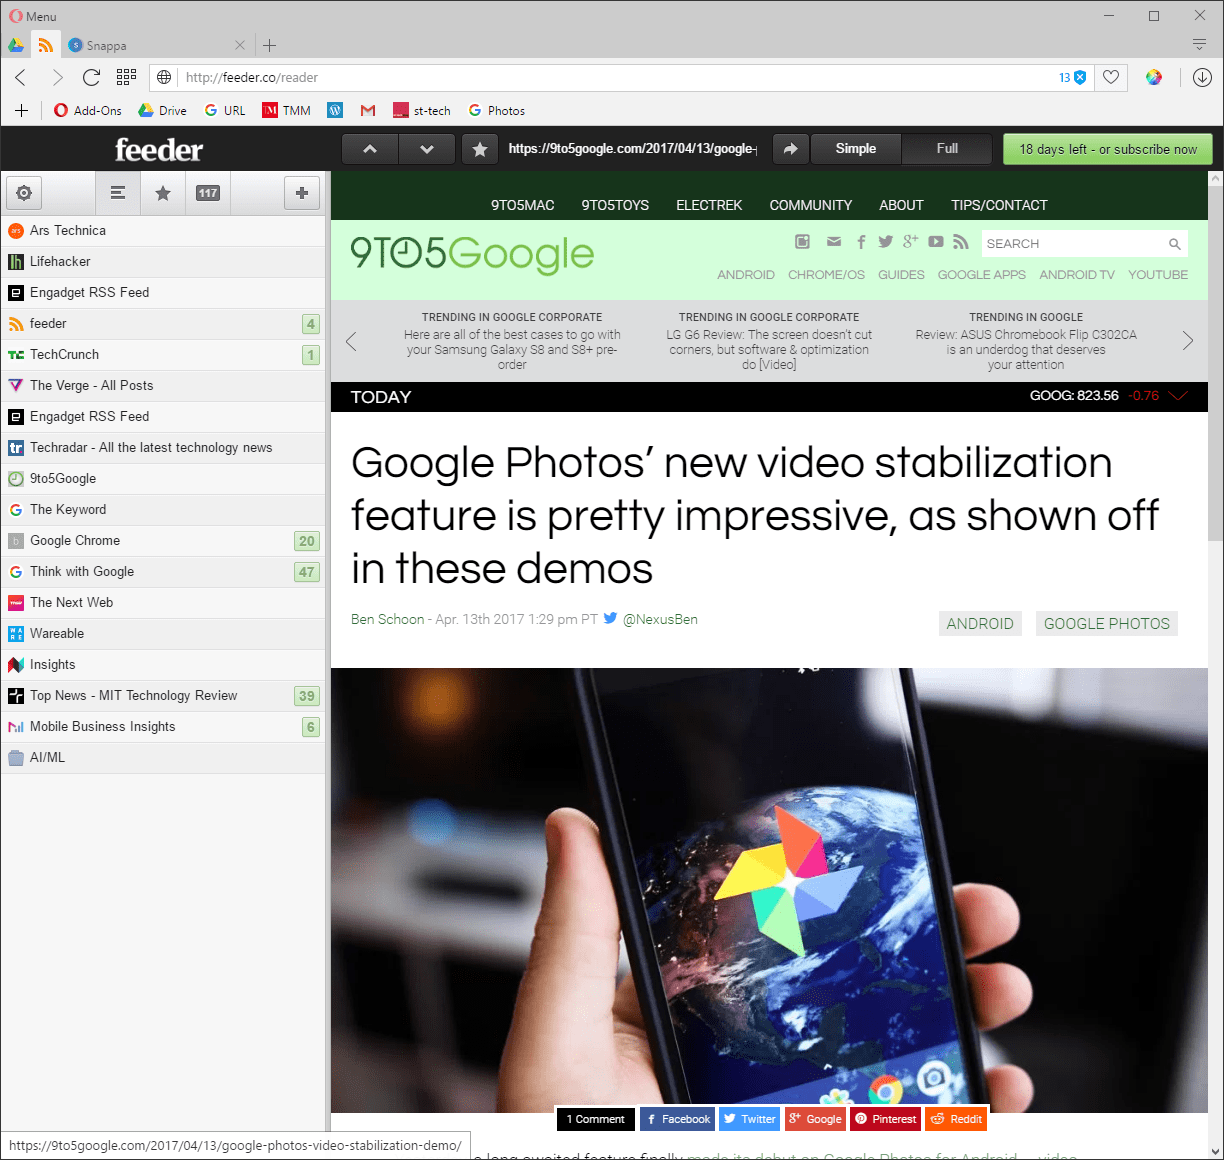Screen dimensions: 1224x1160
Task: Click 18 days left subscribe now button
Action: [1108, 149]
